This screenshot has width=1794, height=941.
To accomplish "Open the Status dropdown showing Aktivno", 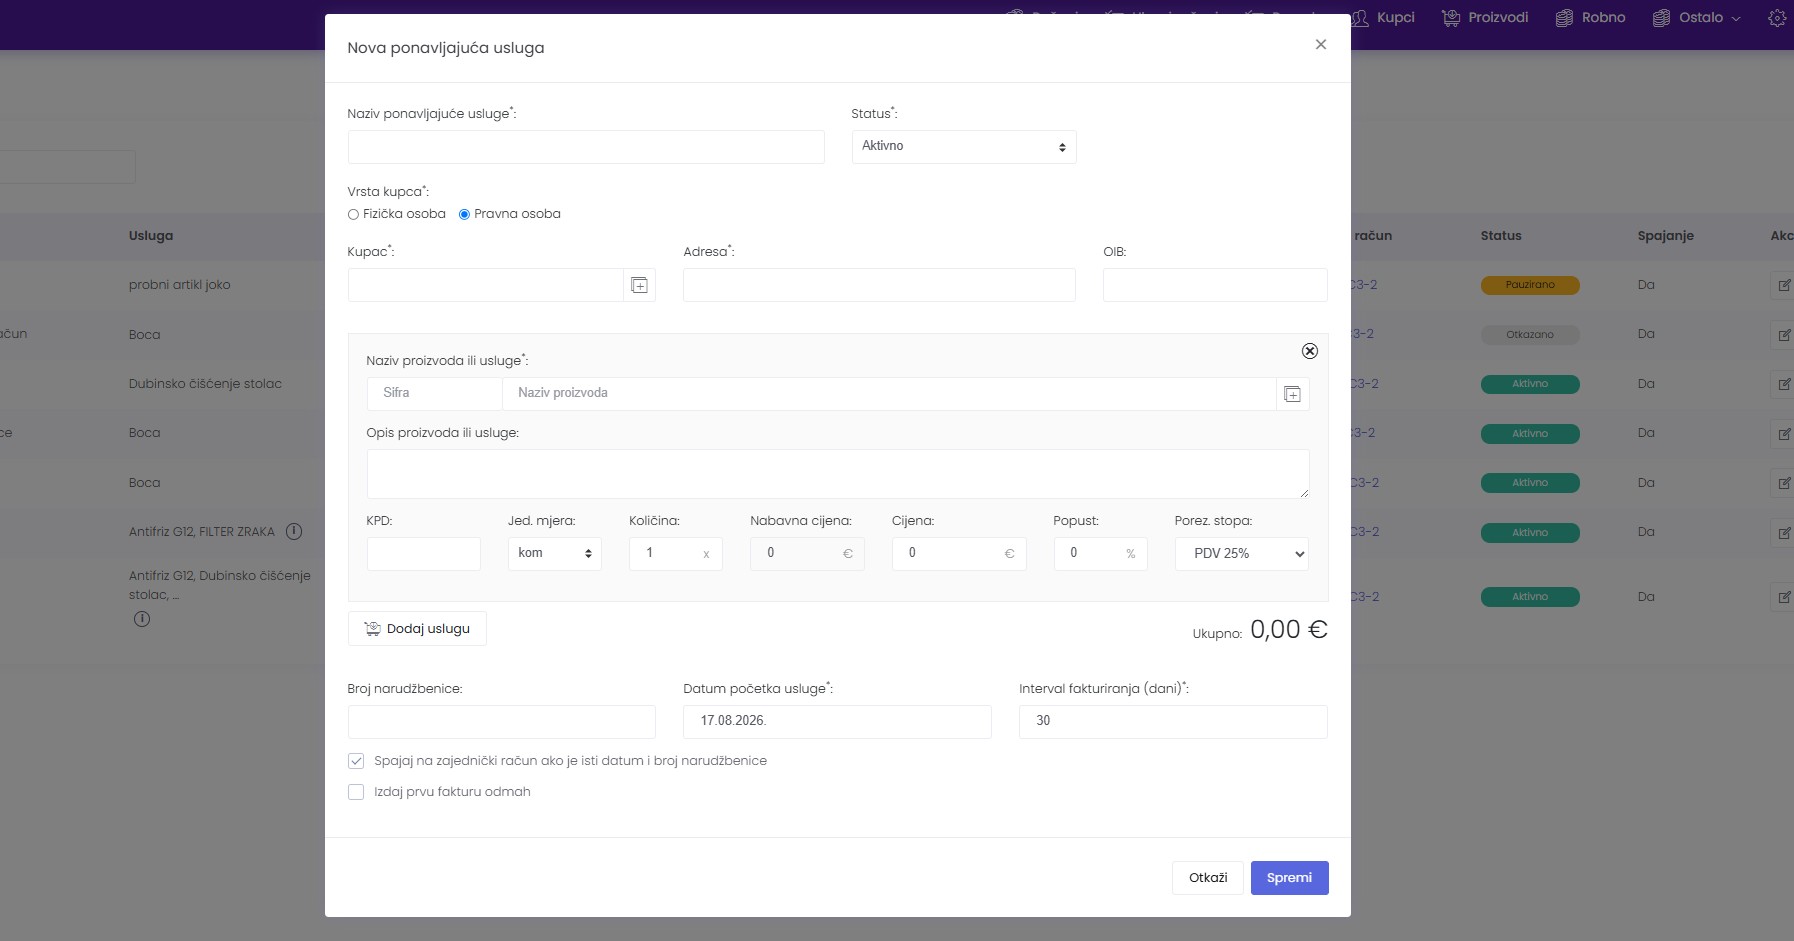I will click(x=964, y=147).
